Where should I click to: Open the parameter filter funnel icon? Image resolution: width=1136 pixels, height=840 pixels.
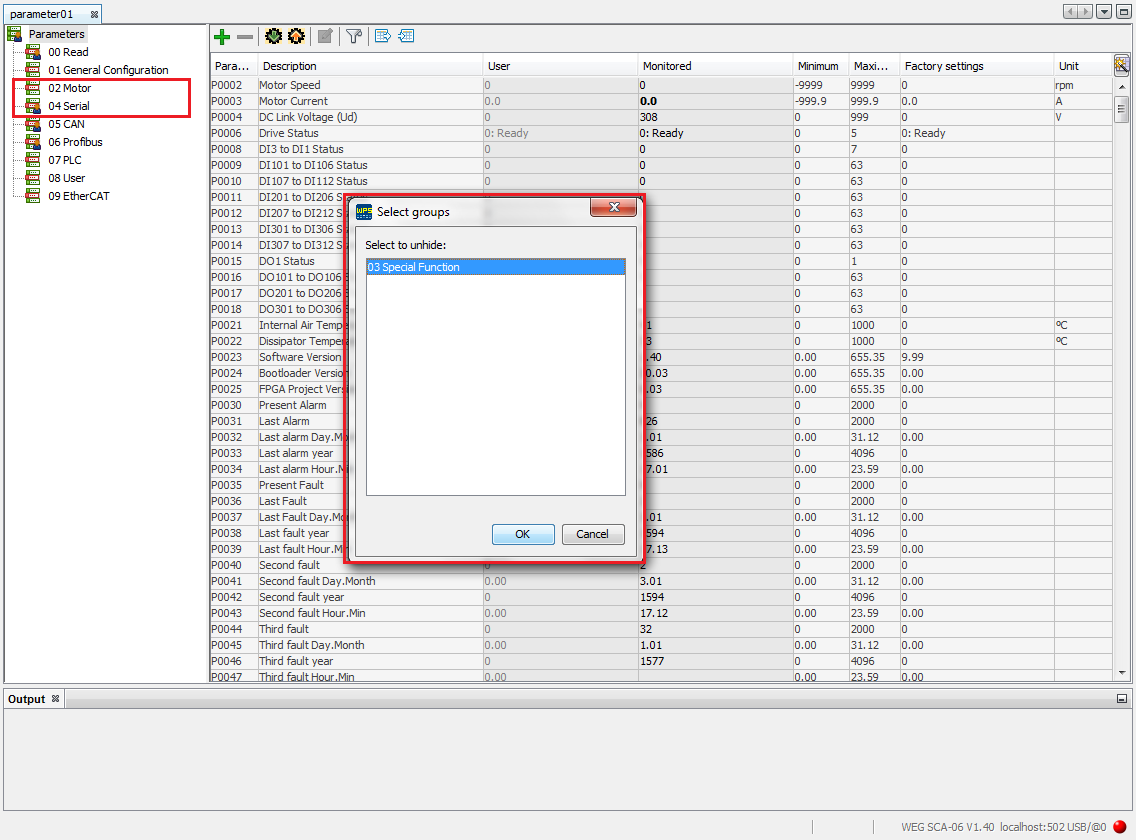click(354, 37)
